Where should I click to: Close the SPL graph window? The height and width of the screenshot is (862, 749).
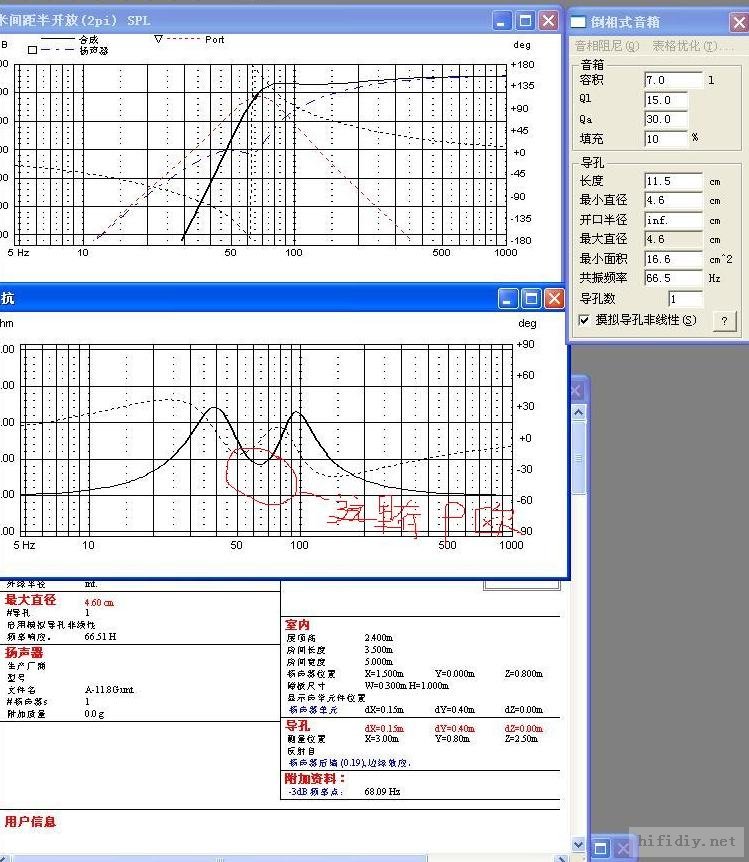click(x=548, y=20)
